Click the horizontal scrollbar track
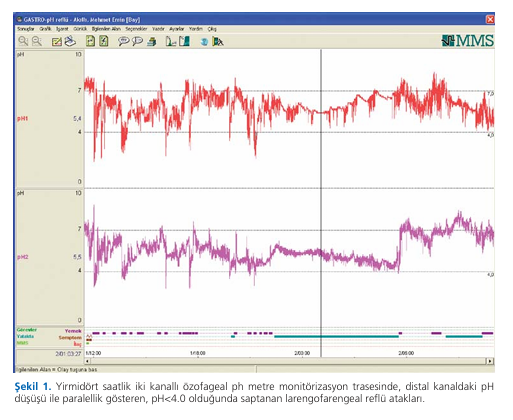 (289, 361)
